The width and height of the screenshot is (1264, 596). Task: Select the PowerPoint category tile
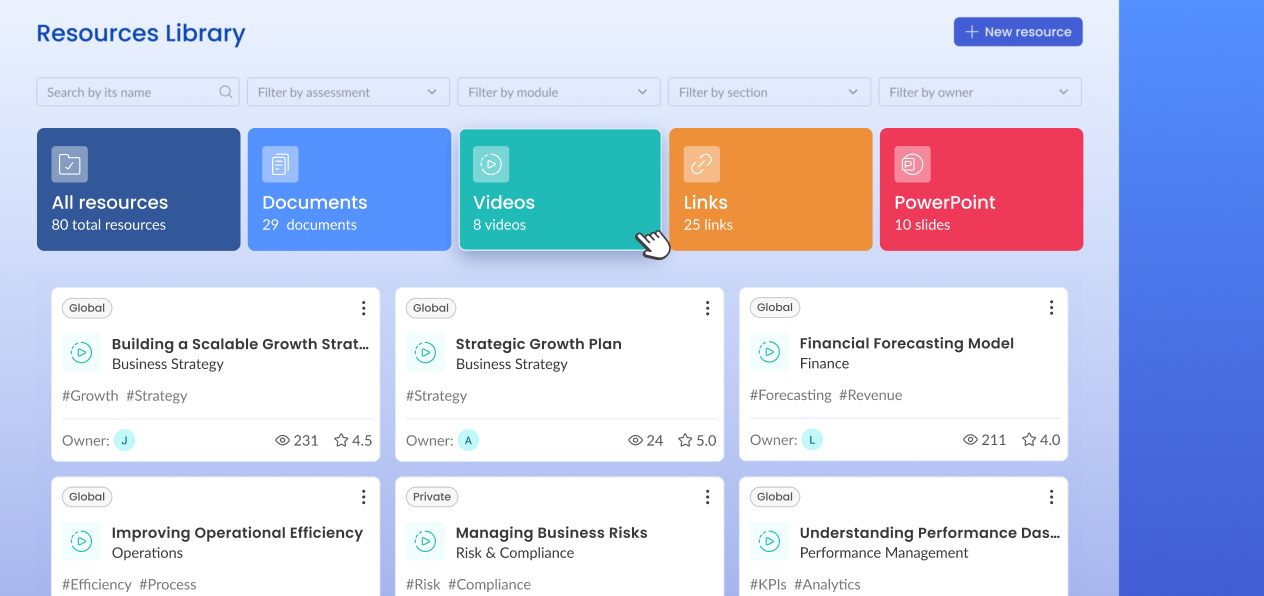click(981, 189)
